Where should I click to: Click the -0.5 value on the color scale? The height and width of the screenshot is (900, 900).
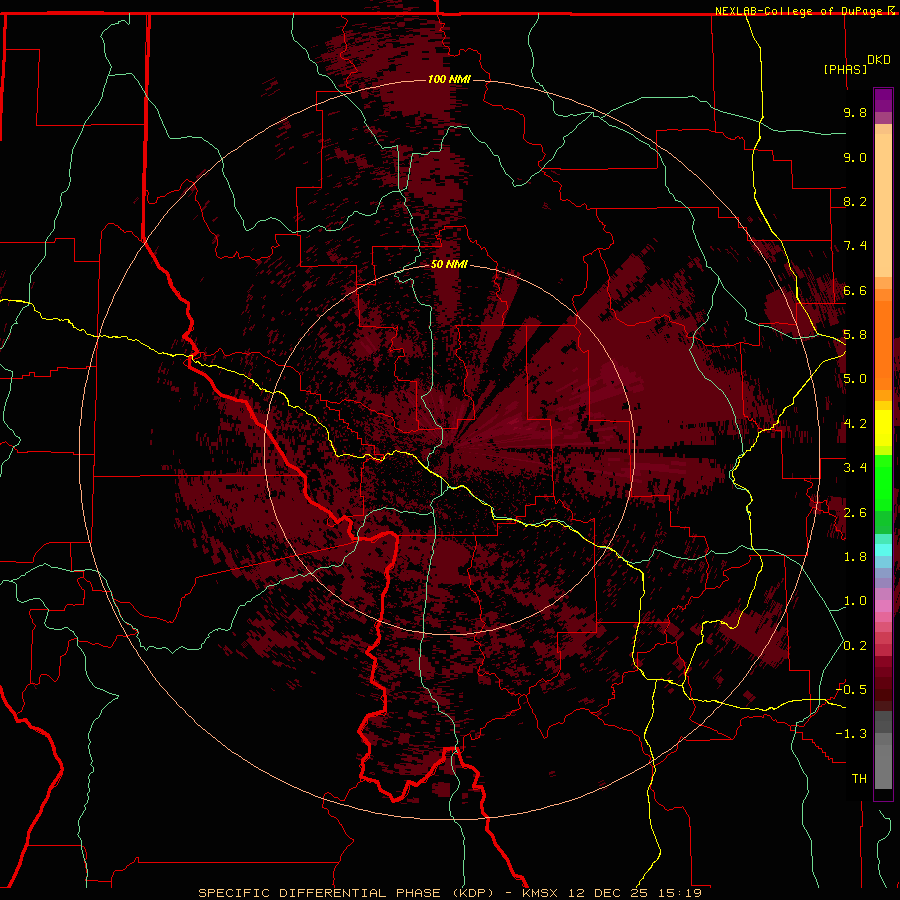852,689
